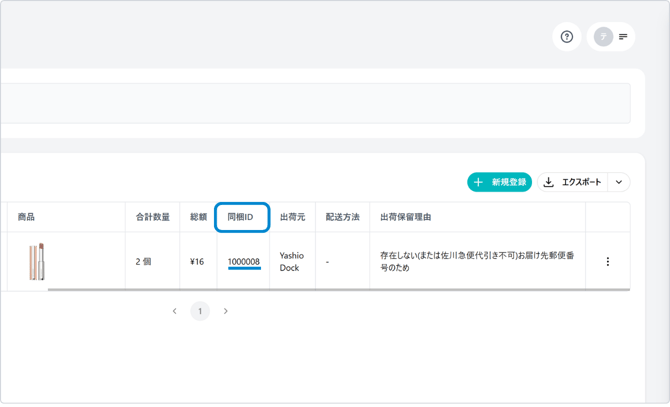670x407 pixels.
Task: Open the three-dot row actions menu
Action: tap(607, 262)
